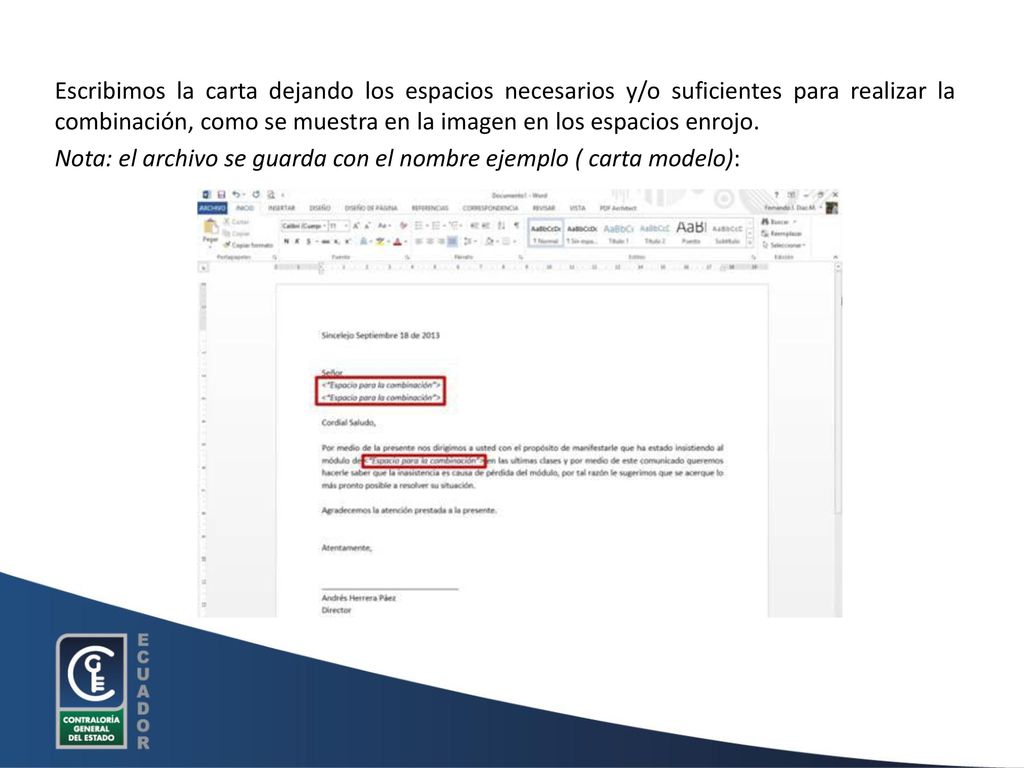The image size is (1024, 768).
Task: Switch to the INSERTAR tab
Action: (281, 208)
